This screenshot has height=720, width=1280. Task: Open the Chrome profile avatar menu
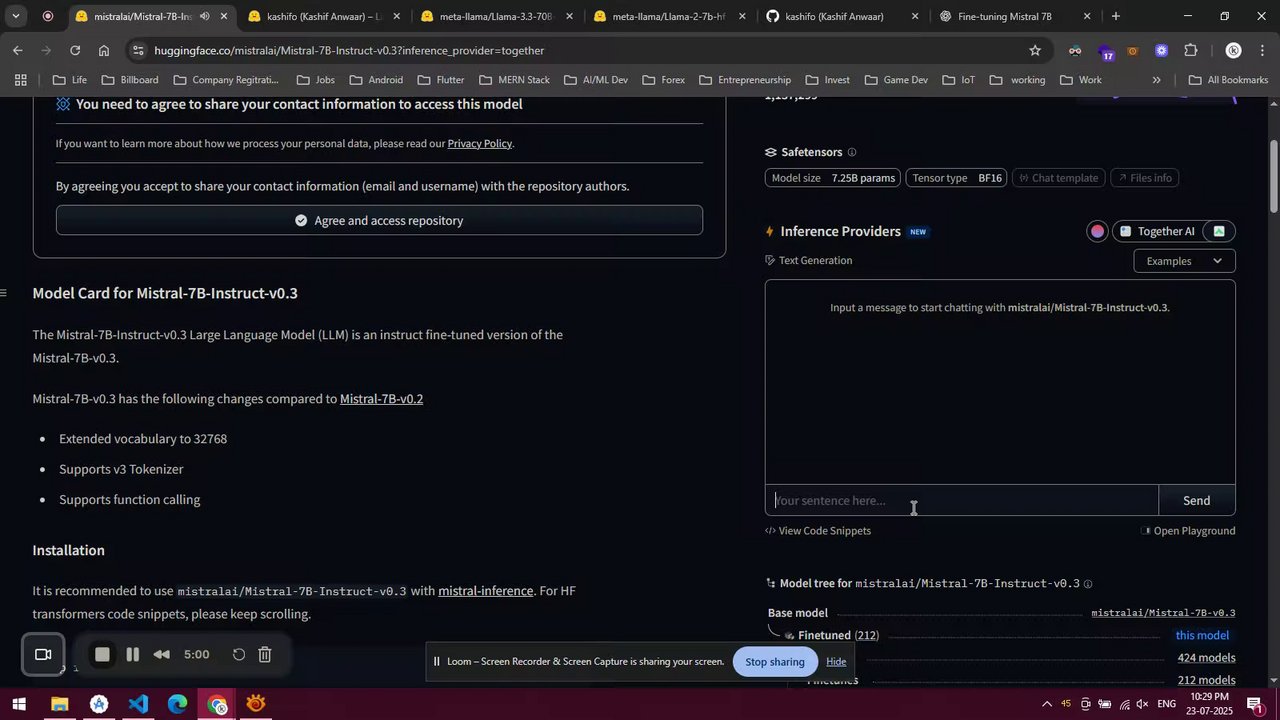tap(1233, 50)
